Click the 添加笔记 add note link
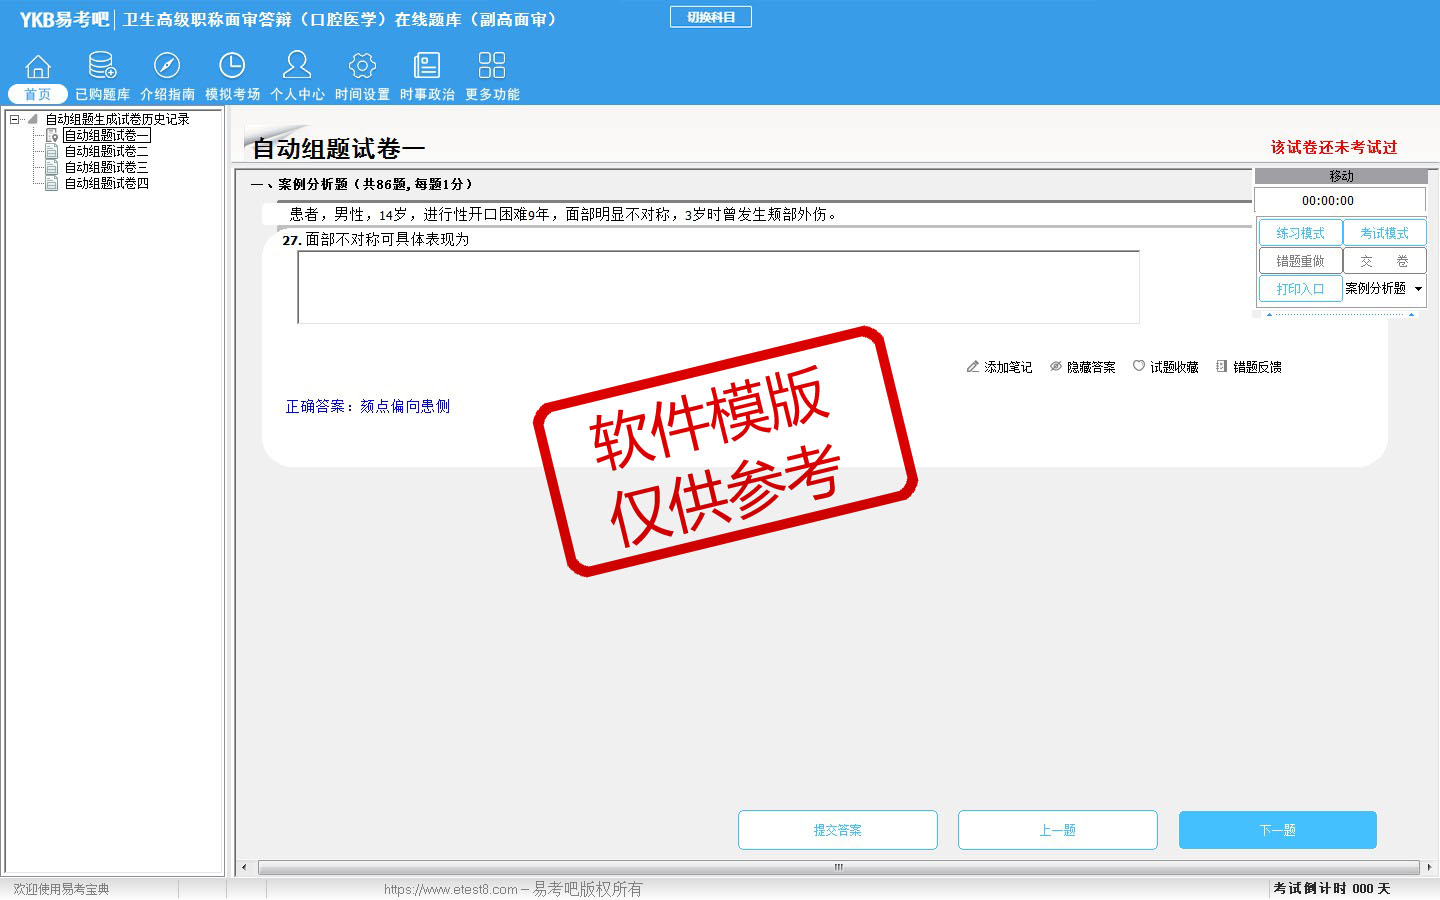 (999, 367)
